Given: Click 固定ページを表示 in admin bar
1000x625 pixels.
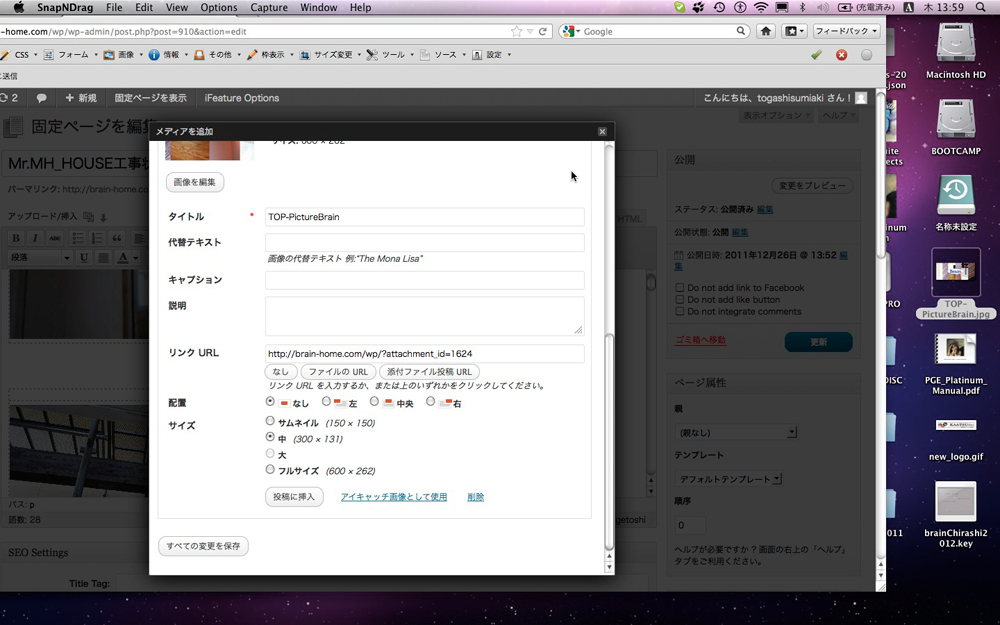Looking at the screenshot, I should point(151,98).
